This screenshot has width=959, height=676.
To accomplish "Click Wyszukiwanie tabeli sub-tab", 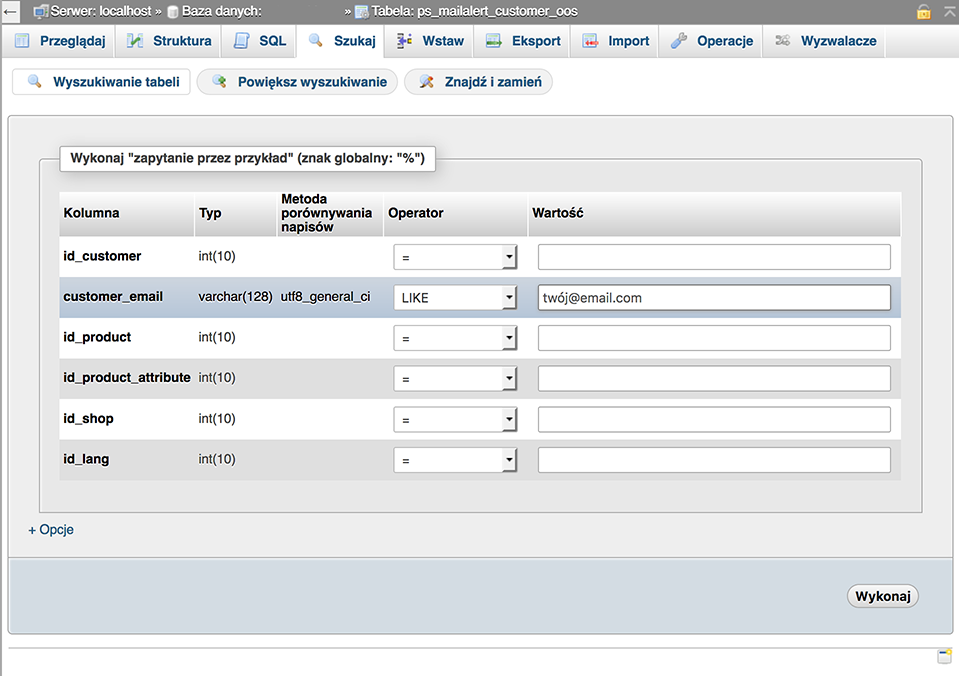I will pos(102,82).
